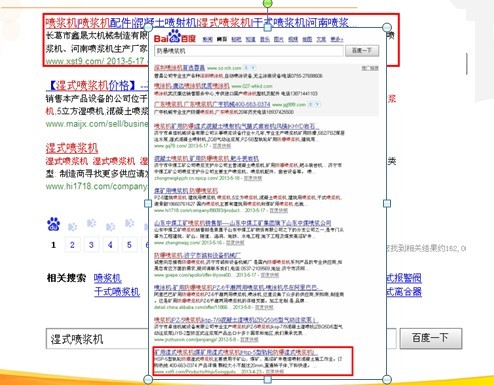Open the 新闻 tab in Baidu navigation

click(x=207, y=39)
